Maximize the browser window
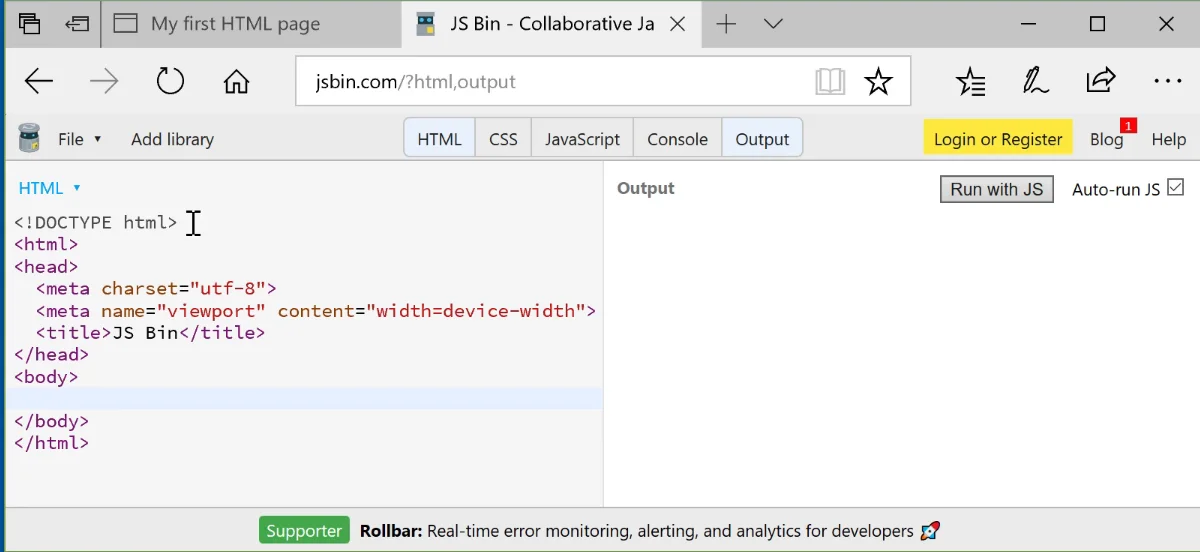This screenshot has height=552, width=1200. coord(1097,24)
